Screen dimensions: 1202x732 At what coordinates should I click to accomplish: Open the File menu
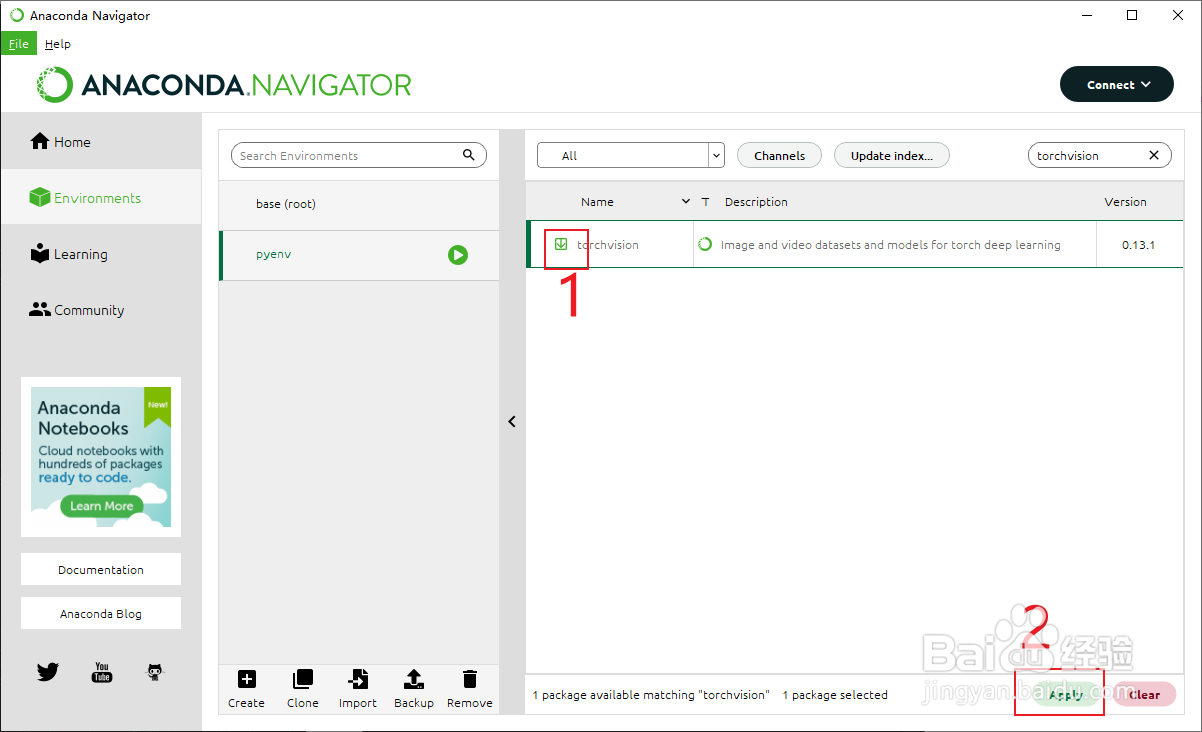(x=19, y=44)
